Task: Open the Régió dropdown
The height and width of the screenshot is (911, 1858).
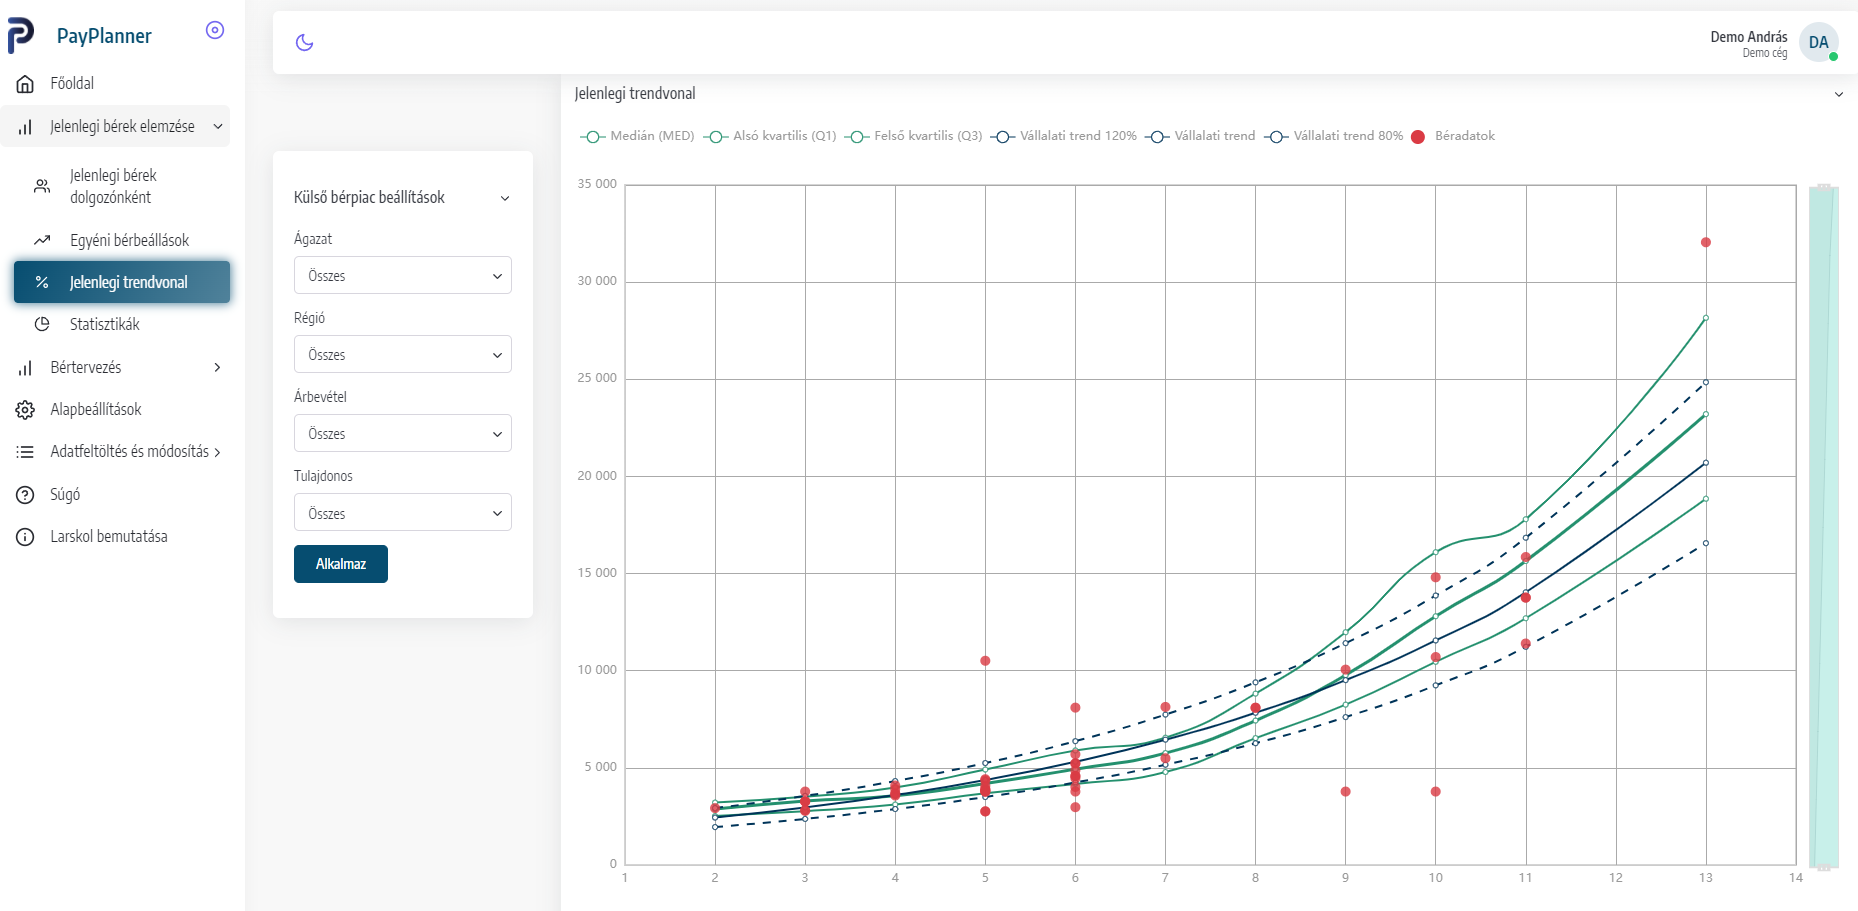Action: [x=403, y=354]
